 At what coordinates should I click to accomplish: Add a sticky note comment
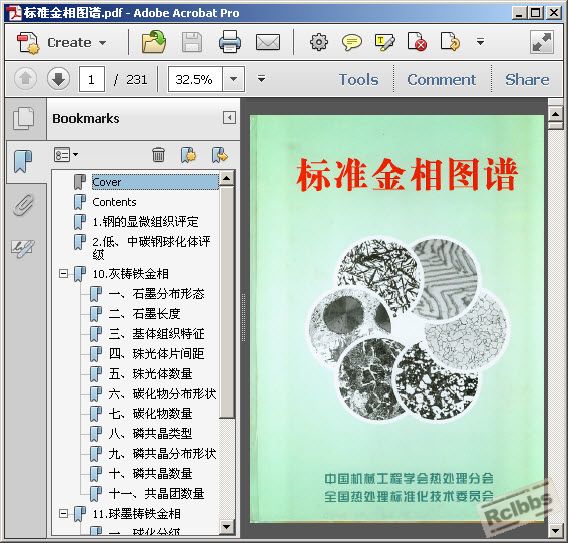click(x=351, y=42)
